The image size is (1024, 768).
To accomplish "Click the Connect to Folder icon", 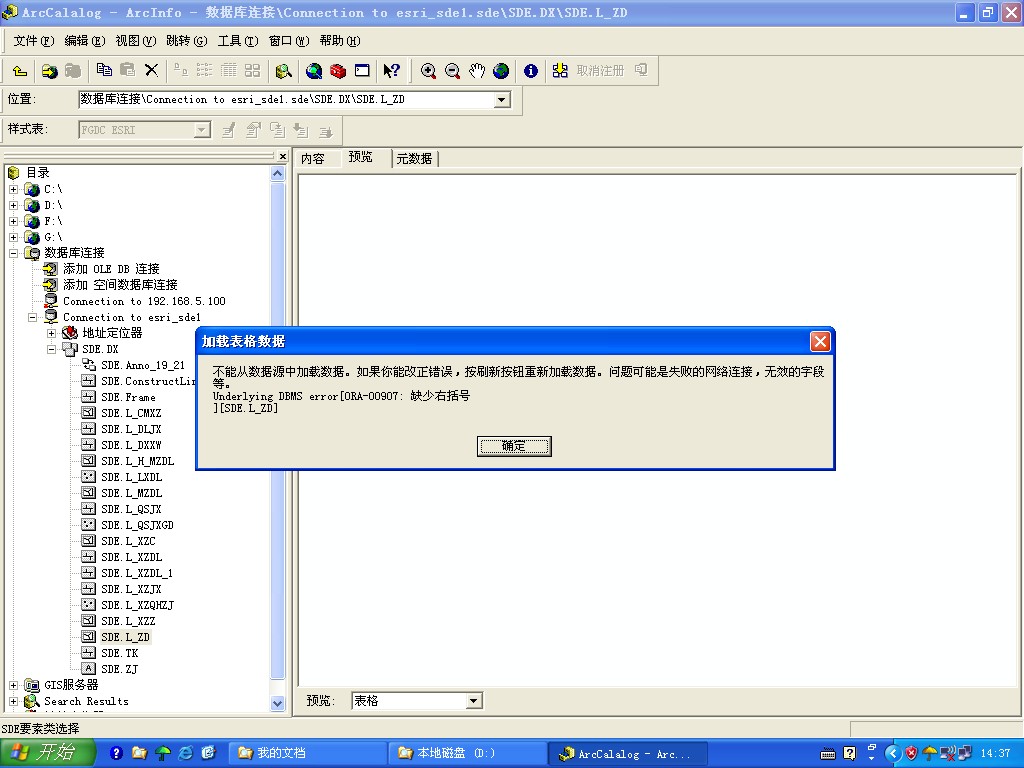I will (x=50, y=71).
